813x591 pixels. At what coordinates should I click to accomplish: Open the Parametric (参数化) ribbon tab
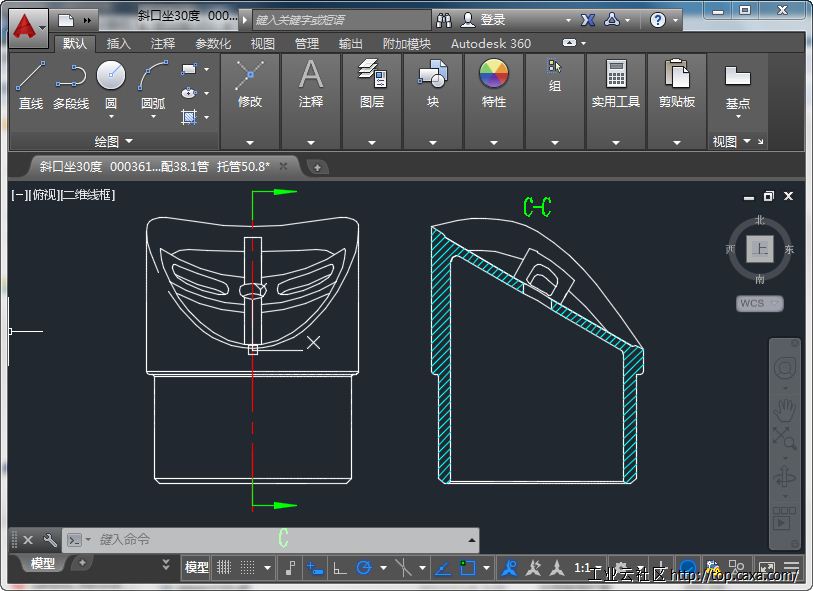click(212, 44)
